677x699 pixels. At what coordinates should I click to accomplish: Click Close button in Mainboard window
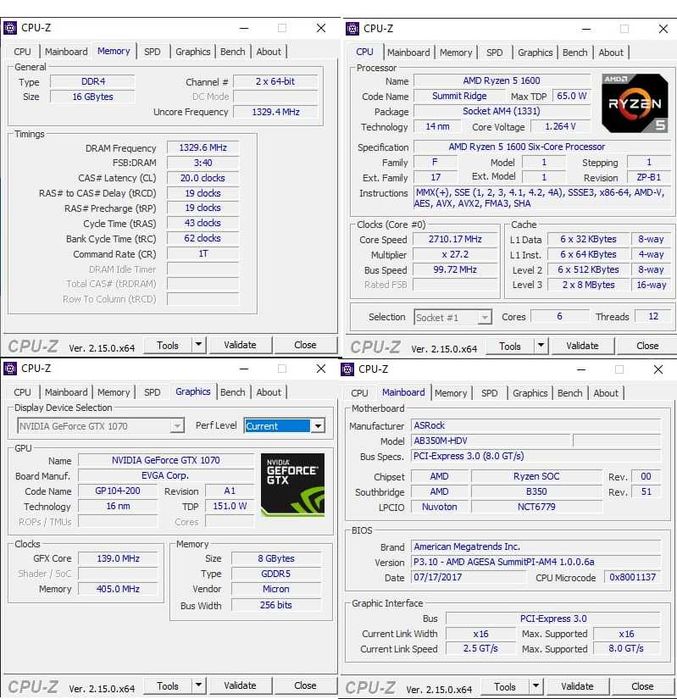(642, 687)
